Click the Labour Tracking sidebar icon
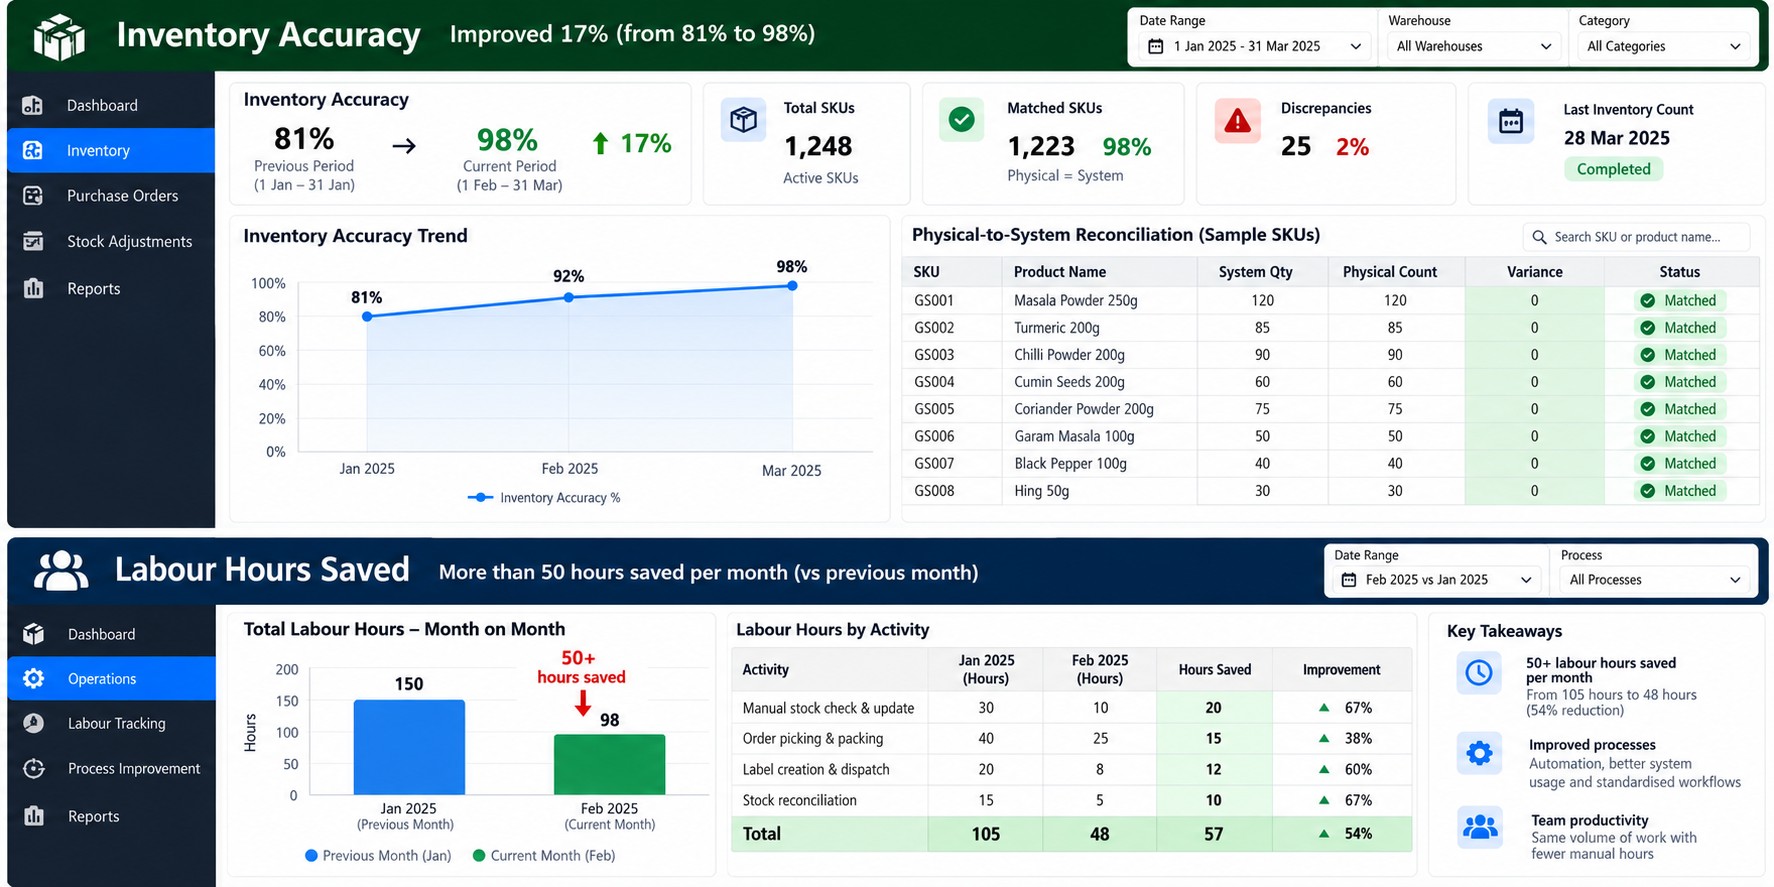 coord(33,723)
